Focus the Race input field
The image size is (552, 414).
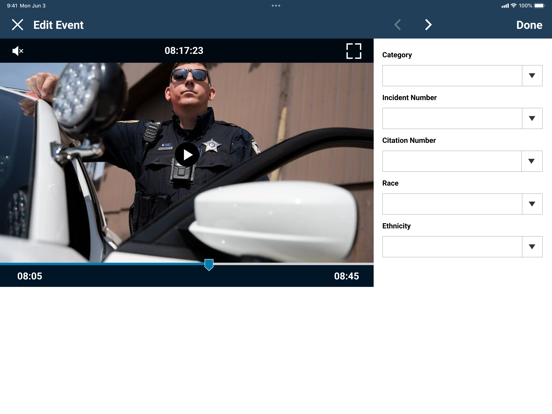452,204
